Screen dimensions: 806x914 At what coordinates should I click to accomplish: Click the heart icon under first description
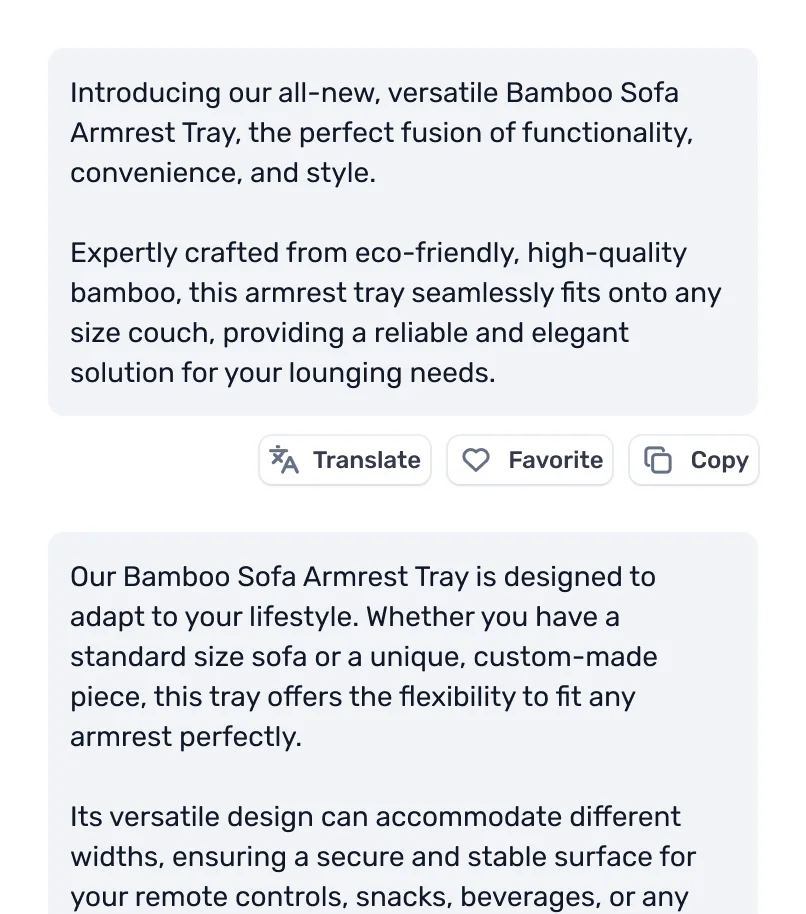click(x=476, y=460)
